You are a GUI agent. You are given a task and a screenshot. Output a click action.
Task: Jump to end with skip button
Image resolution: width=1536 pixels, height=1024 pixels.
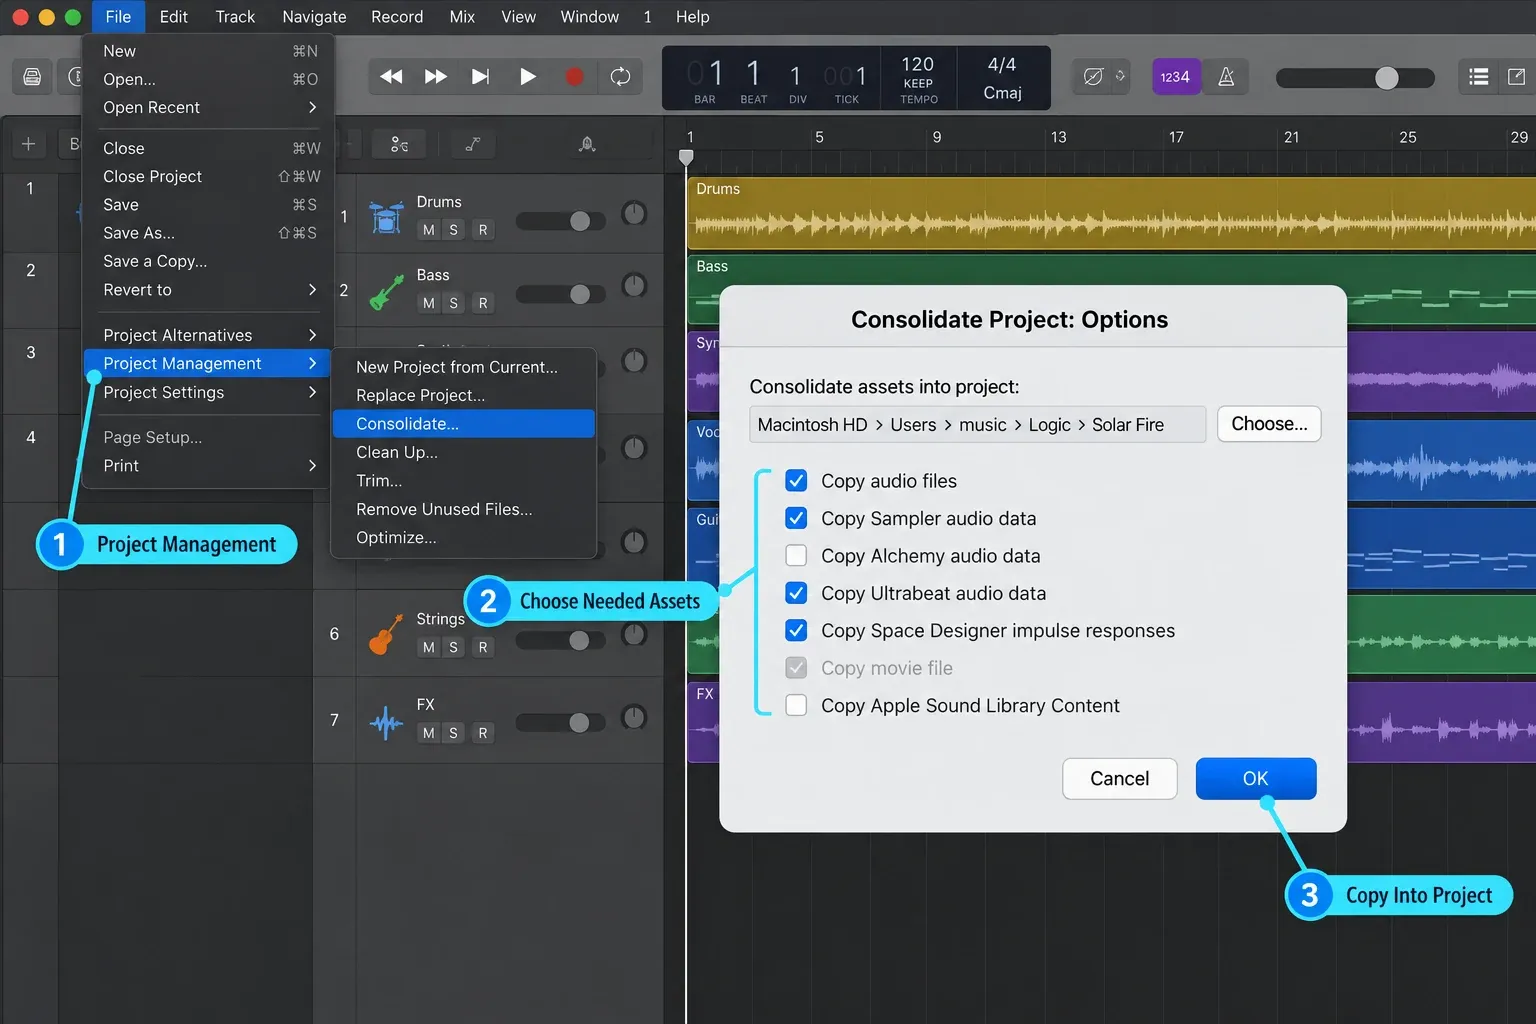click(481, 77)
